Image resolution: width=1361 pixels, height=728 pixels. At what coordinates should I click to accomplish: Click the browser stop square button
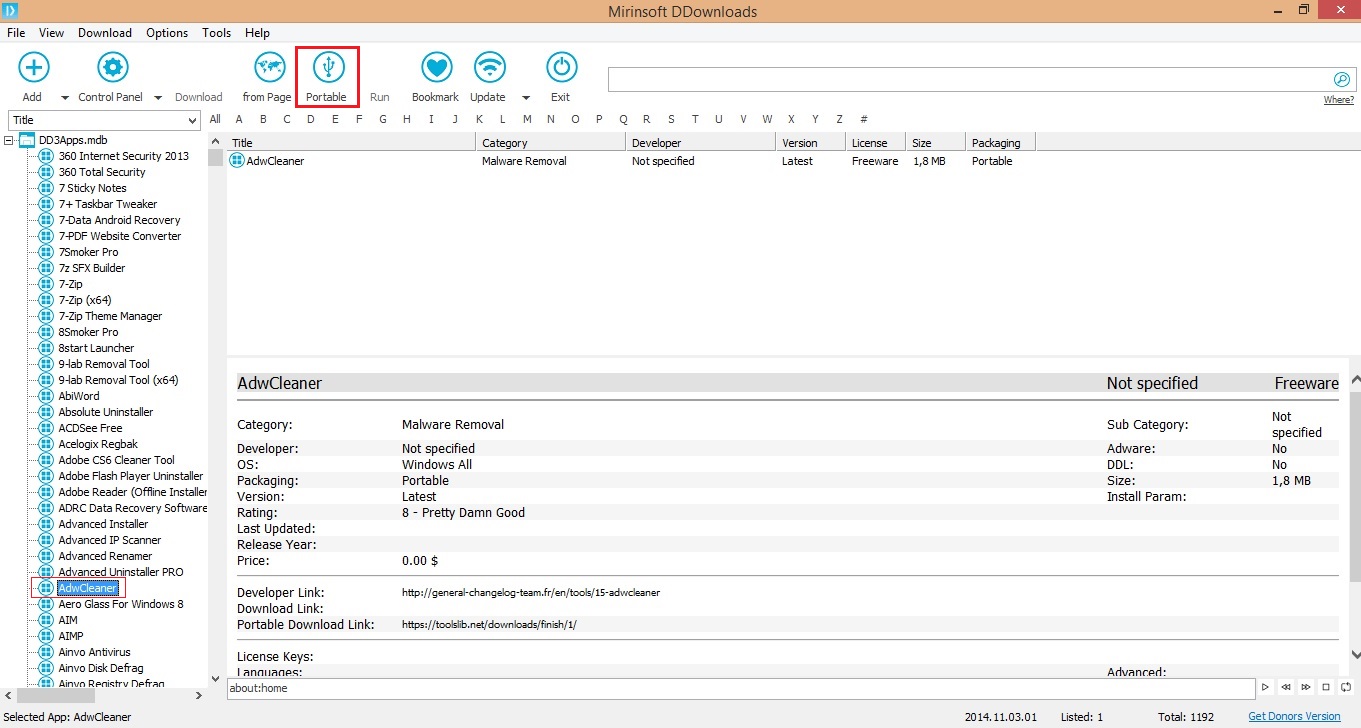coord(1326,688)
